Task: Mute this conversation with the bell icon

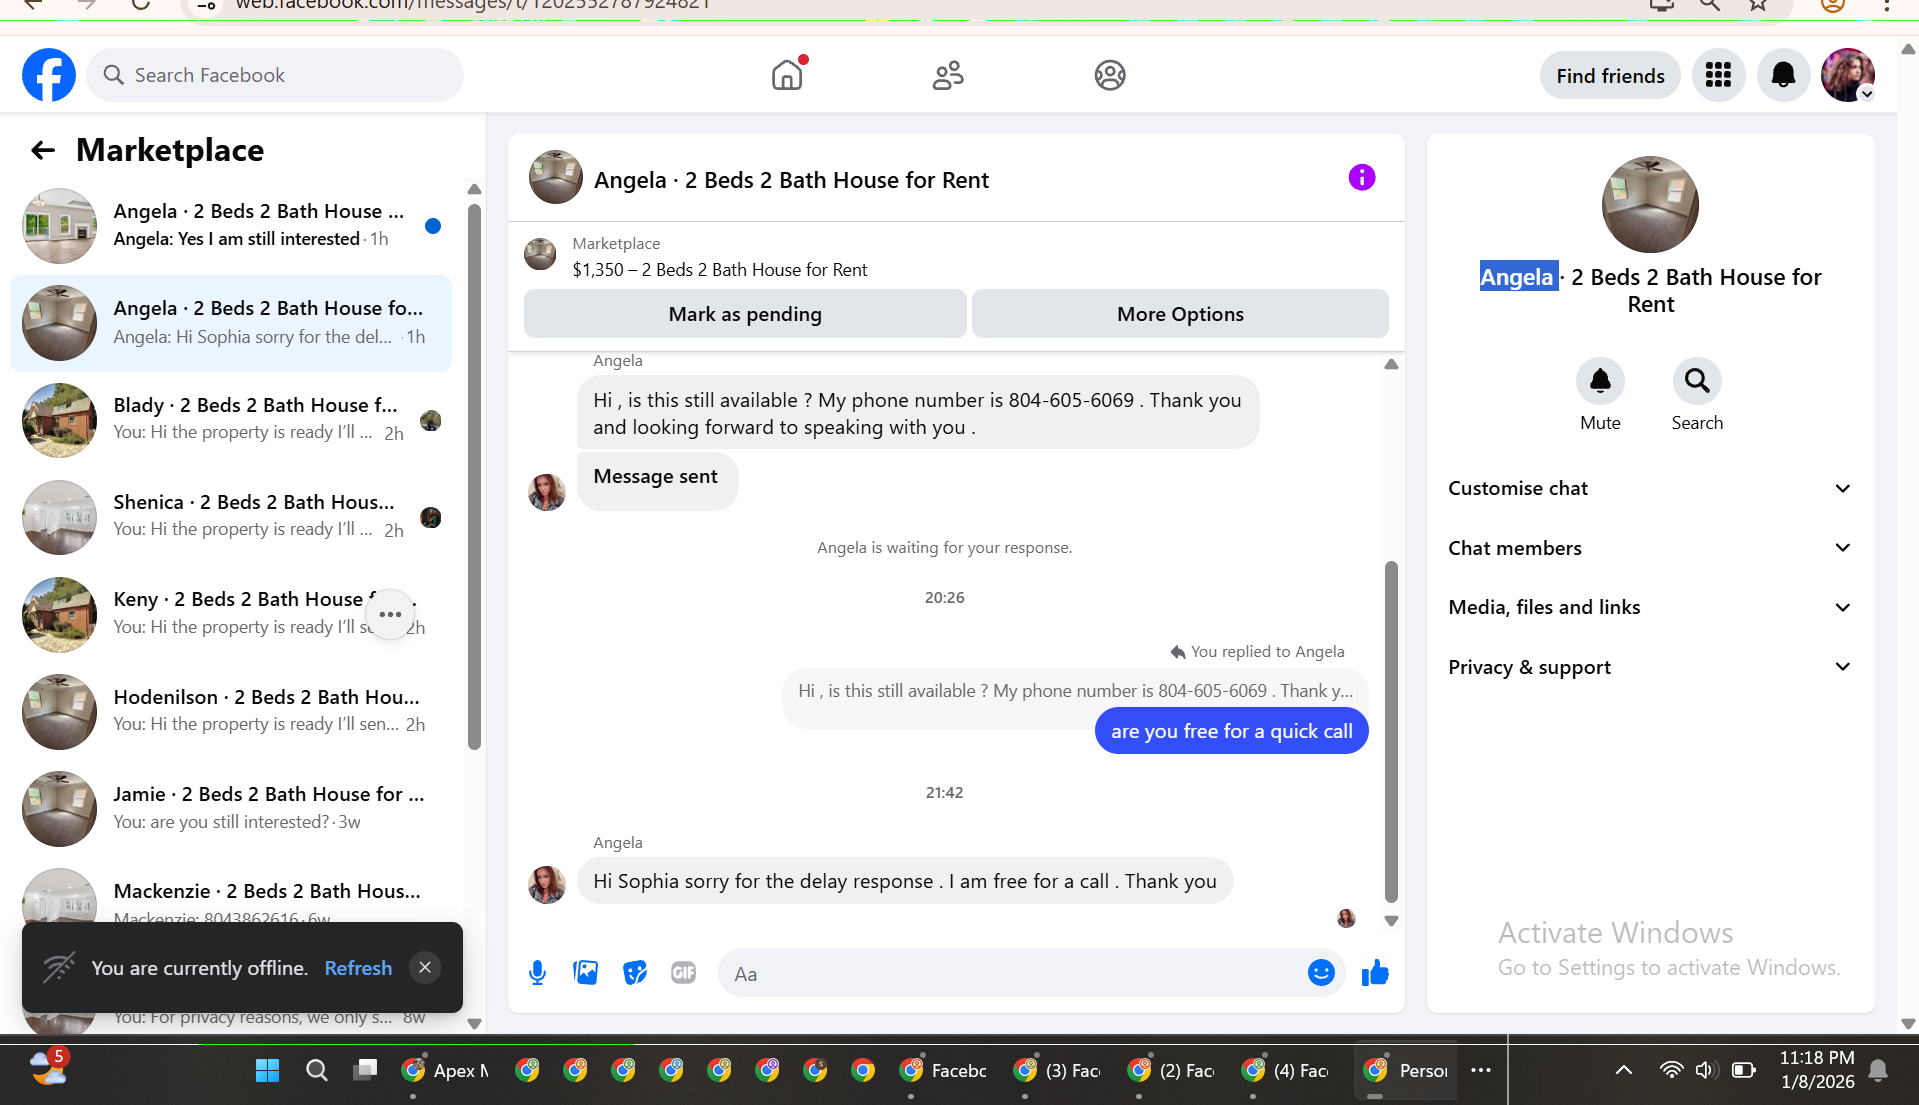Action: (1600, 381)
